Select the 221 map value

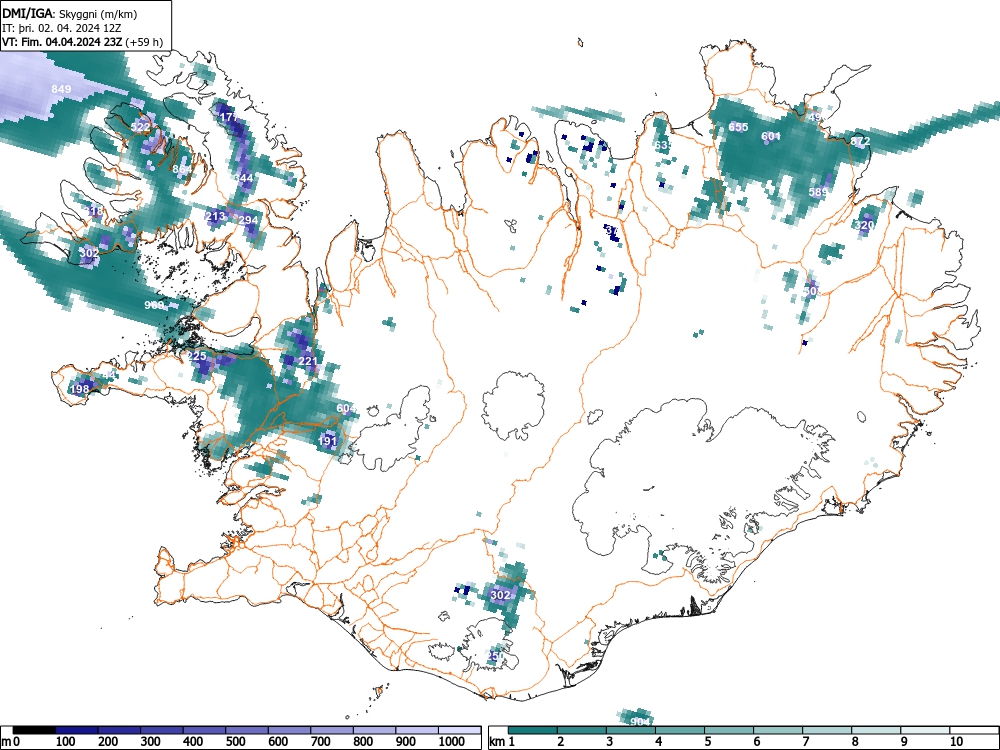click(x=308, y=361)
